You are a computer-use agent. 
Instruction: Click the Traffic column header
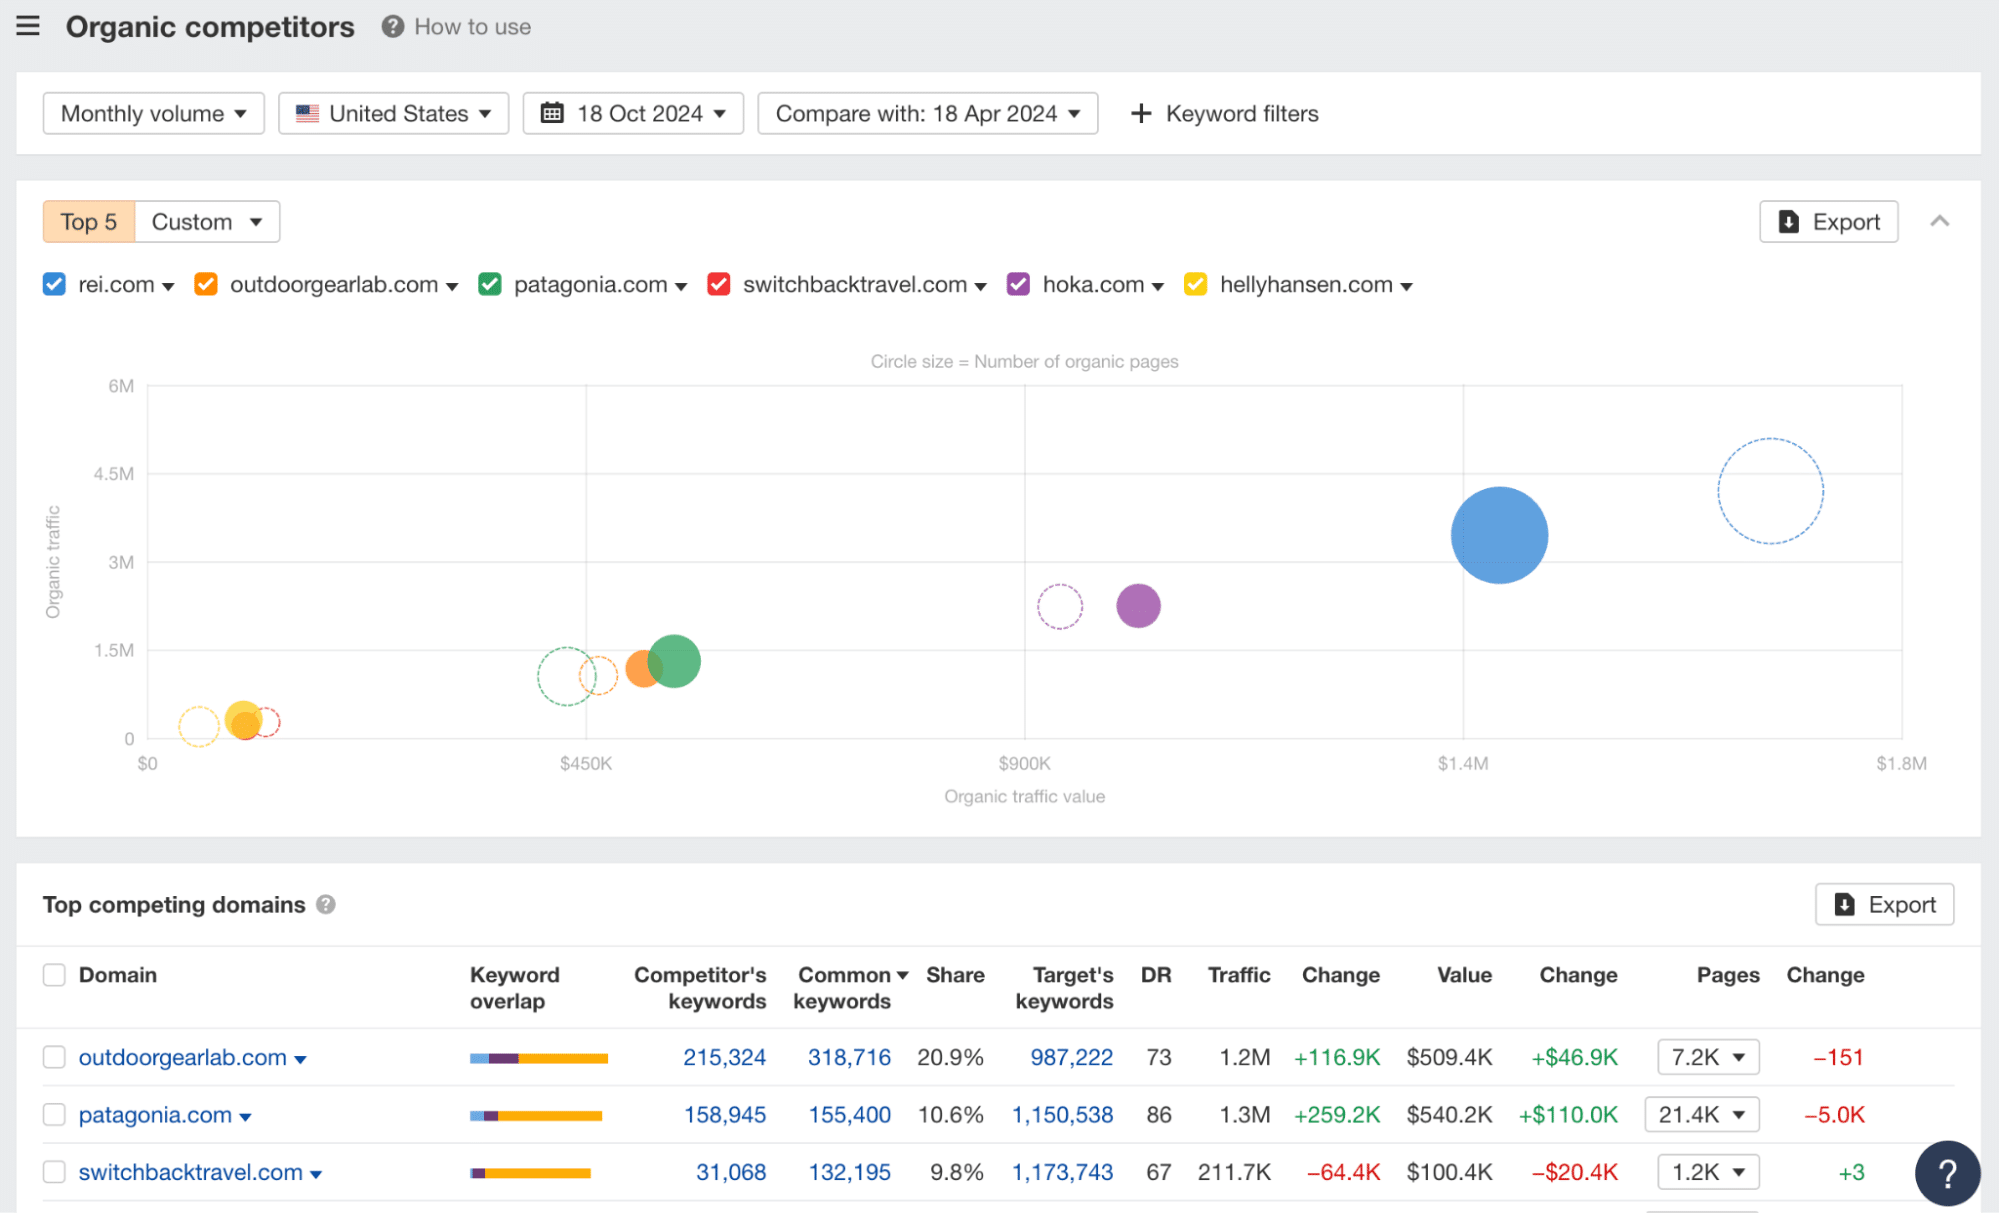click(1239, 975)
